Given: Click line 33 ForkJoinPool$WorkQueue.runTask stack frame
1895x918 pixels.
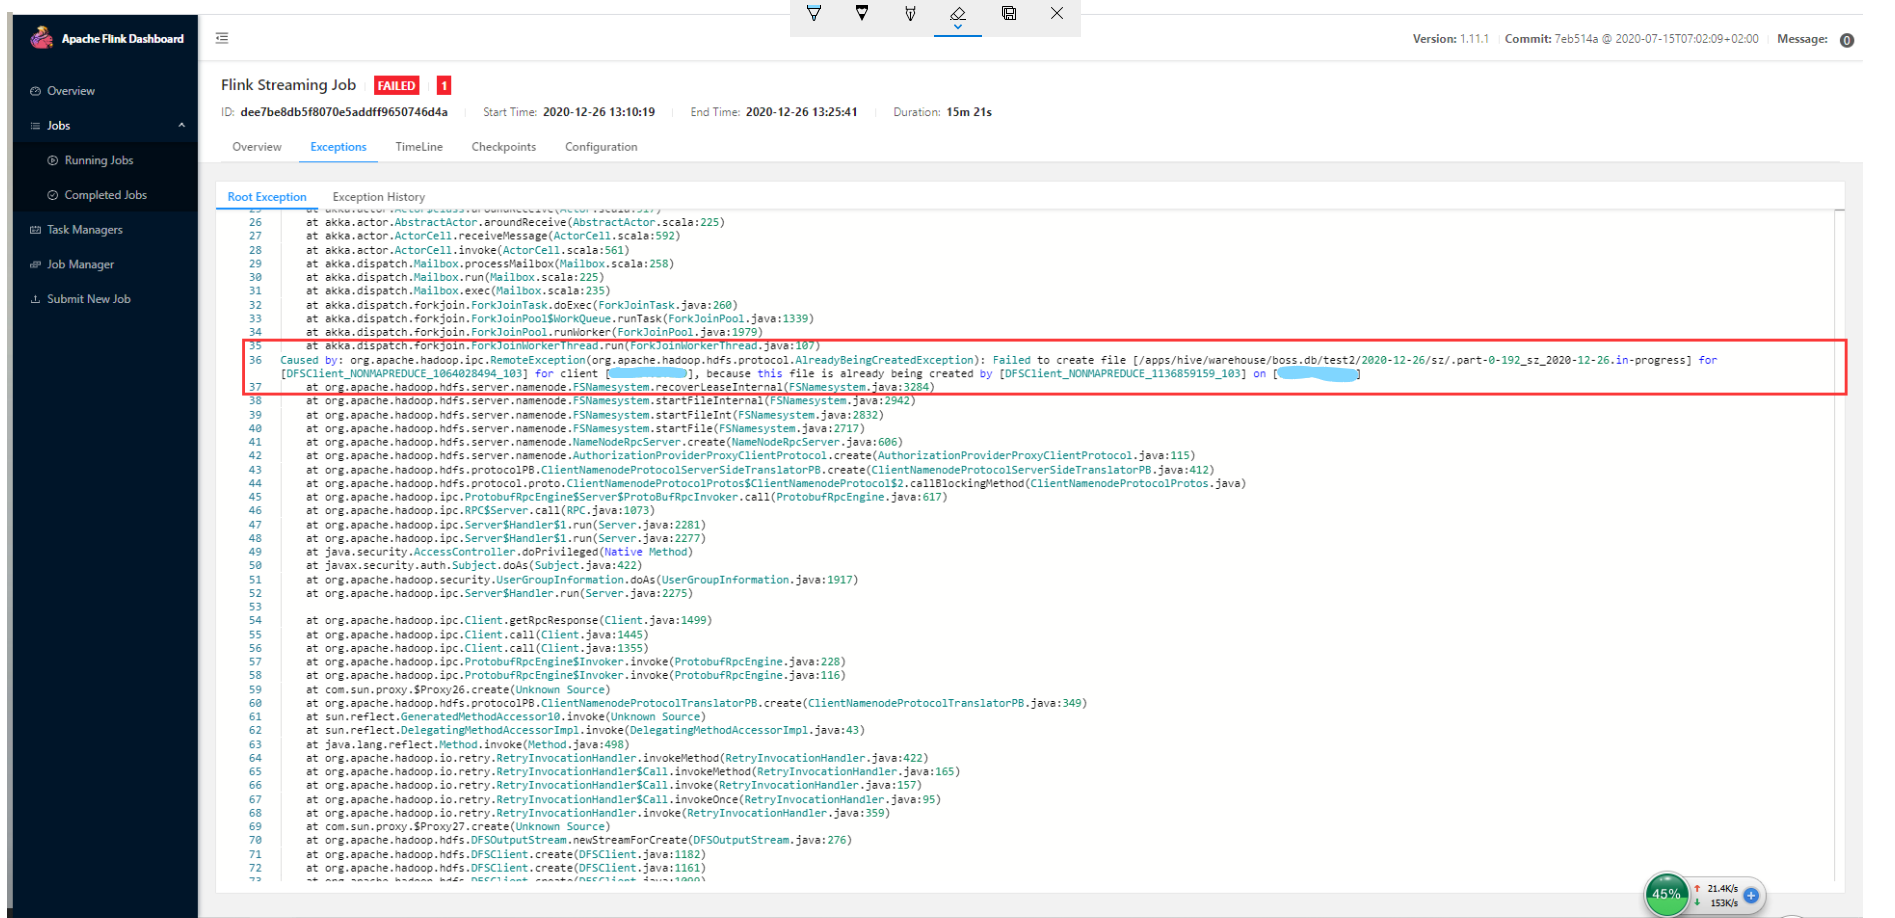Looking at the screenshot, I should click(560, 319).
